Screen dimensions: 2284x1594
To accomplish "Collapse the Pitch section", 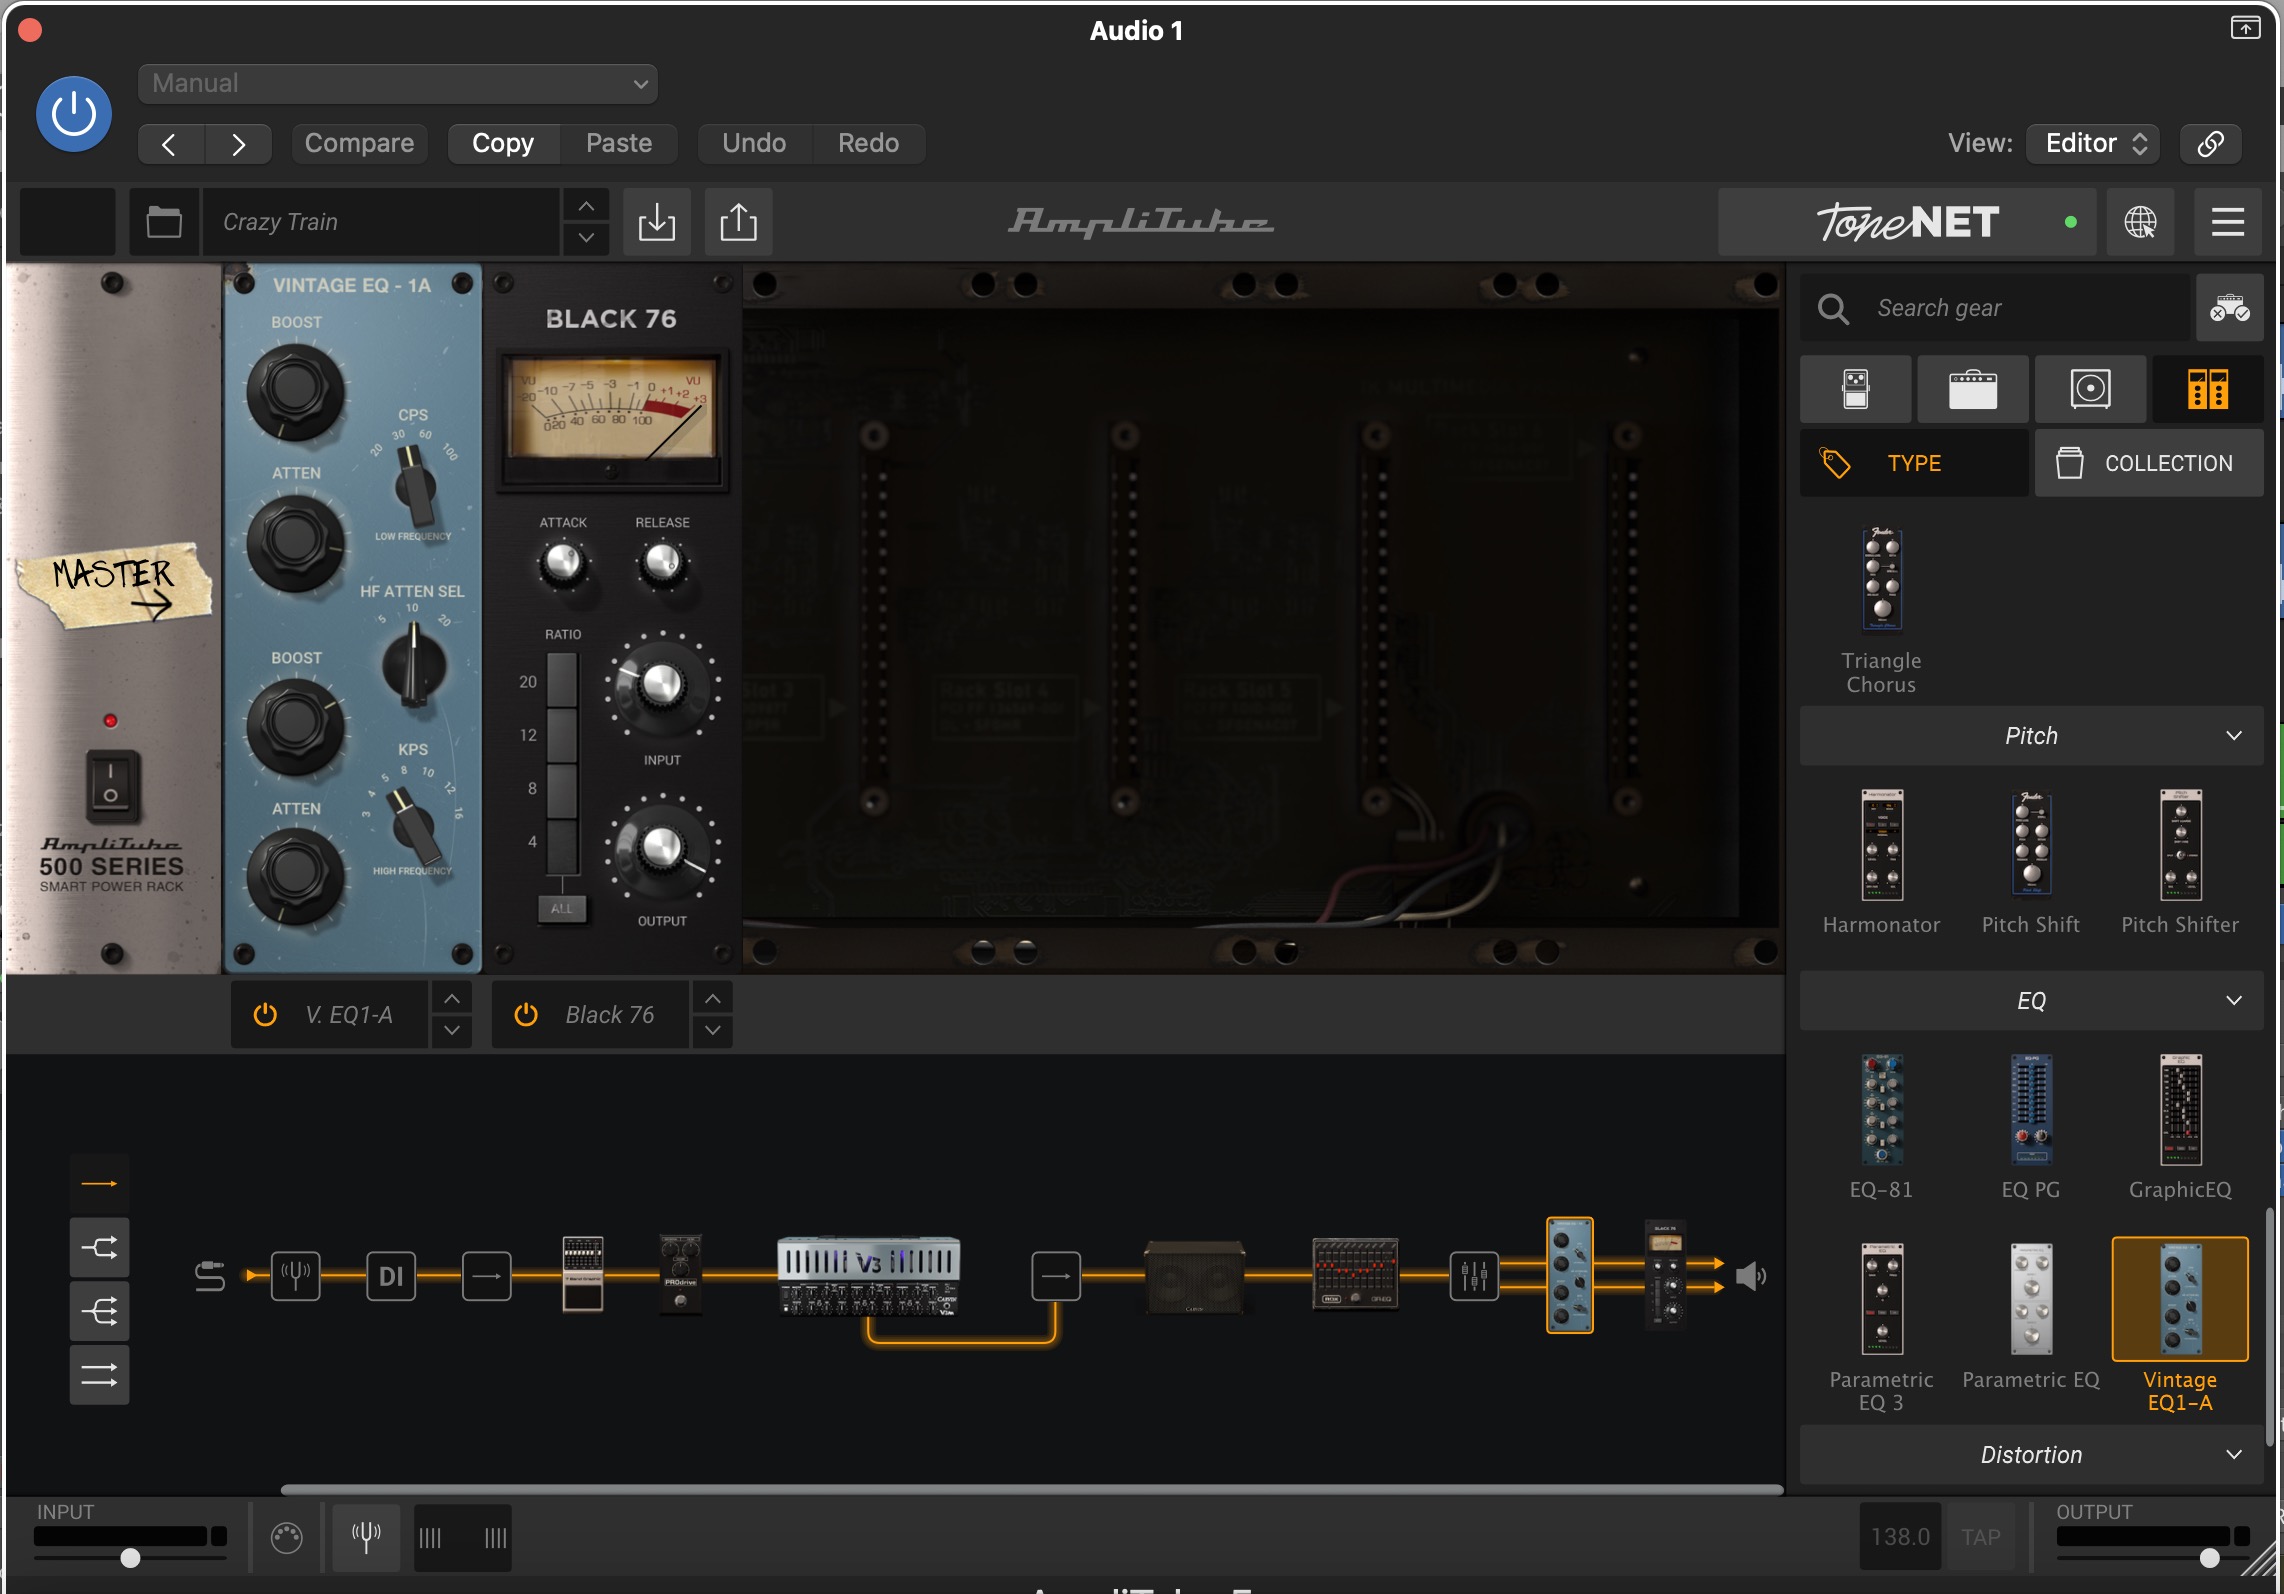I will [2031, 736].
